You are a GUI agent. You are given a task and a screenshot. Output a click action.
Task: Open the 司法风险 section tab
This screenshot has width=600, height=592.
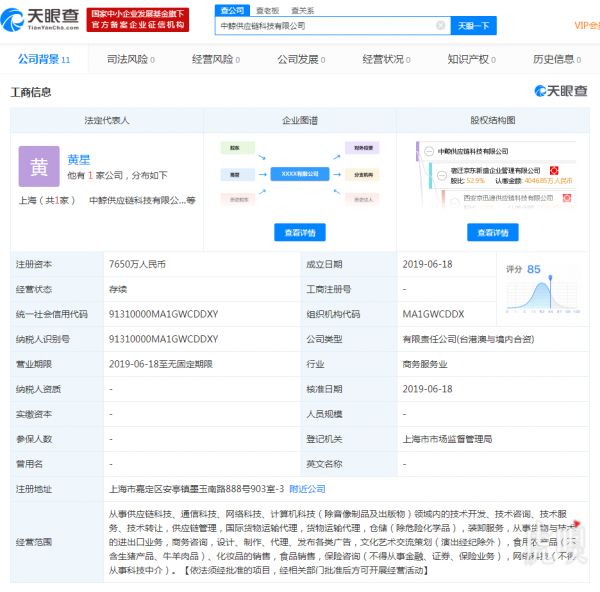(x=129, y=59)
